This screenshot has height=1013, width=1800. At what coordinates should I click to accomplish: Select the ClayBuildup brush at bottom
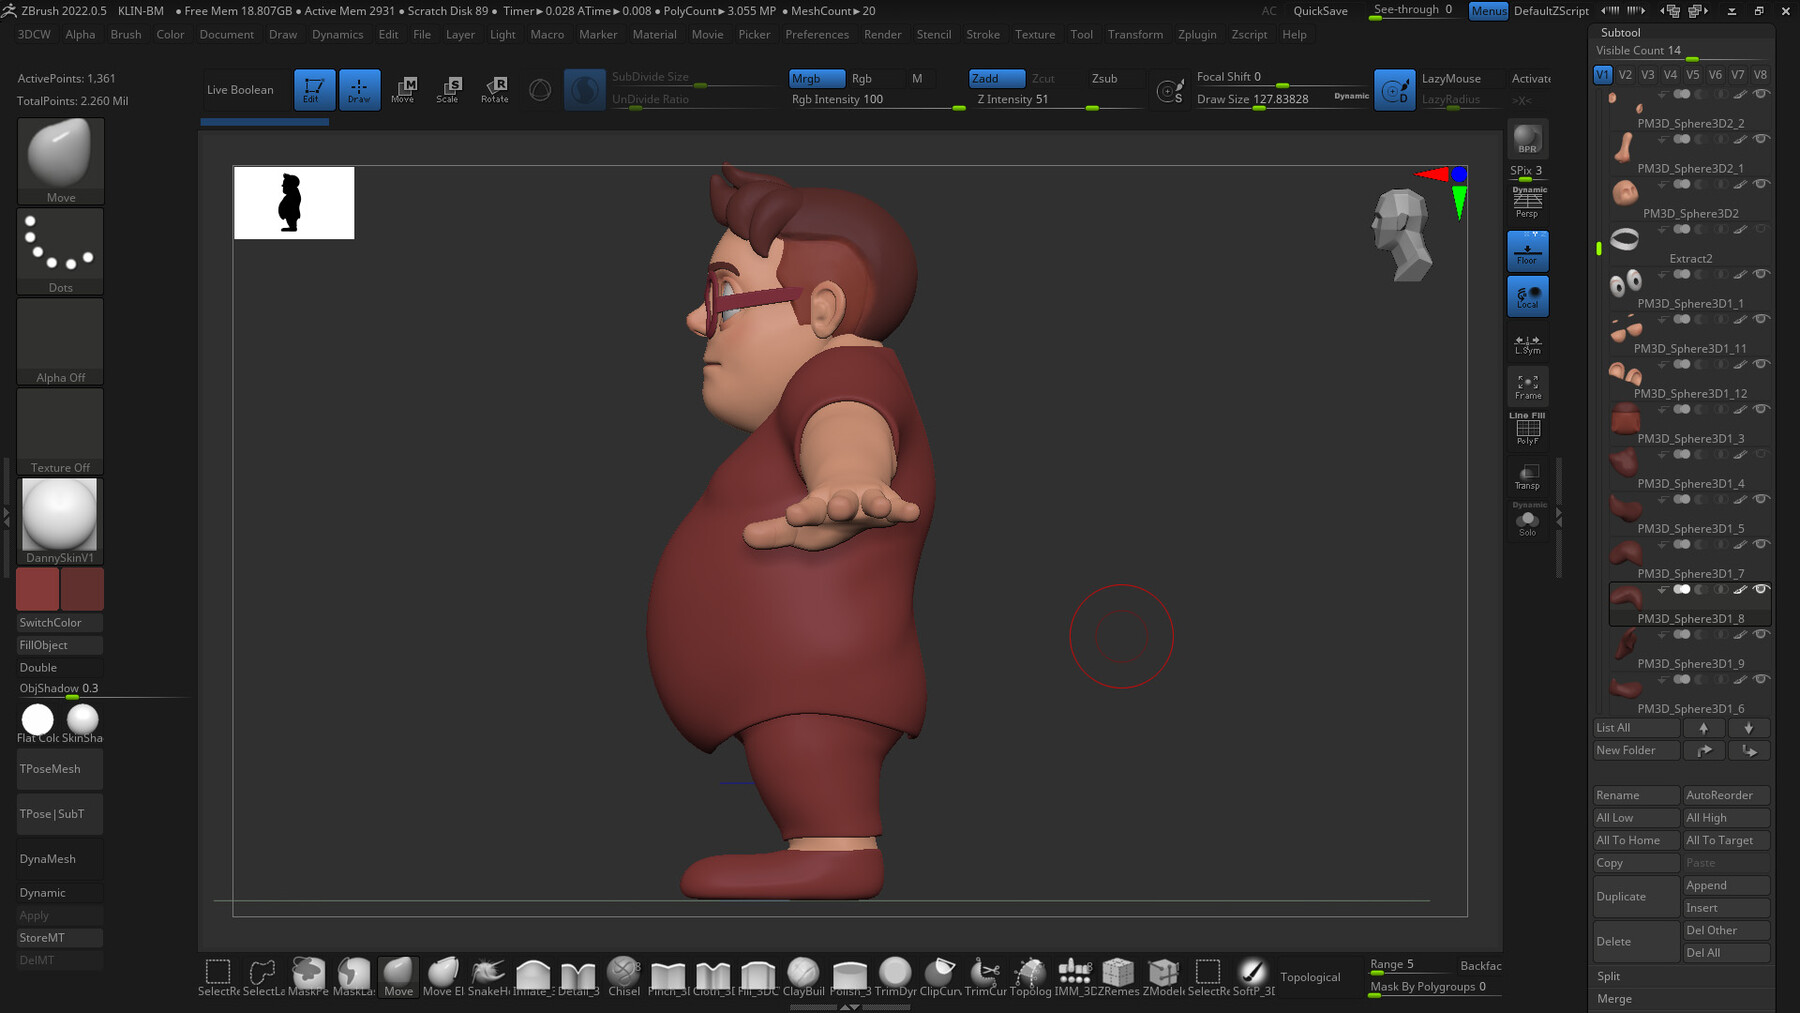(803, 977)
